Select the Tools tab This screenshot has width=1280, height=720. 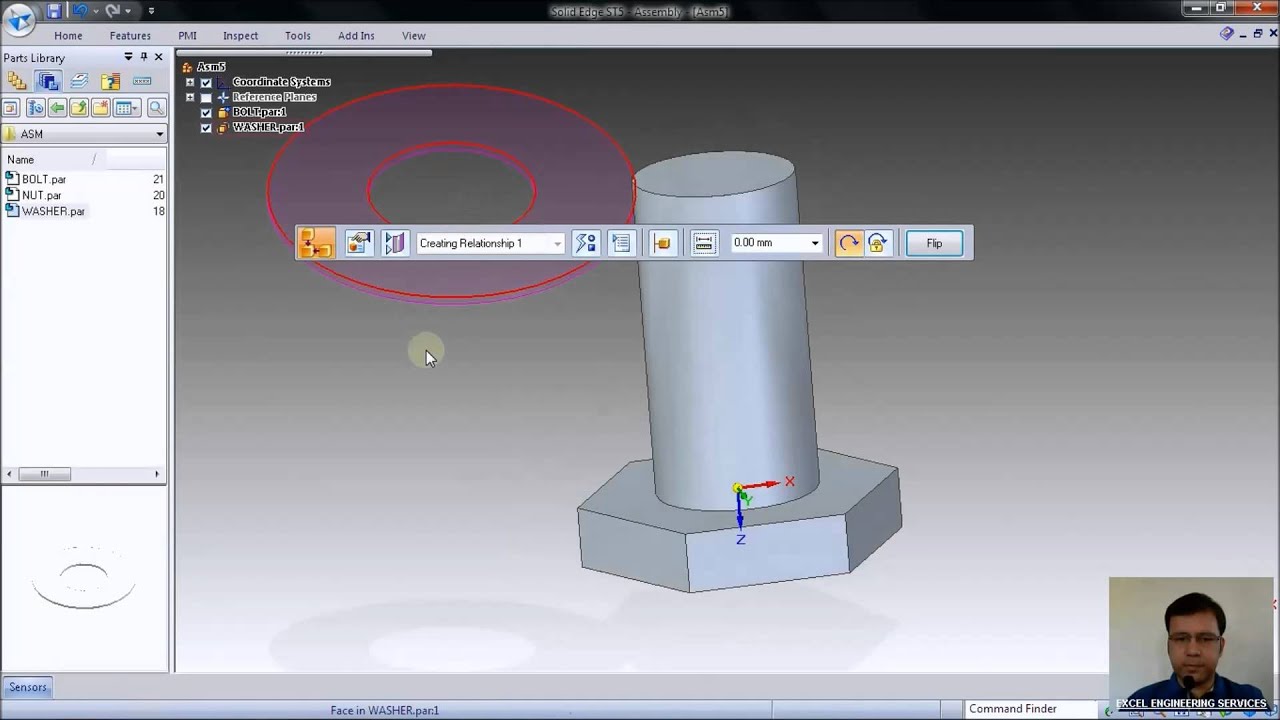click(297, 36)
